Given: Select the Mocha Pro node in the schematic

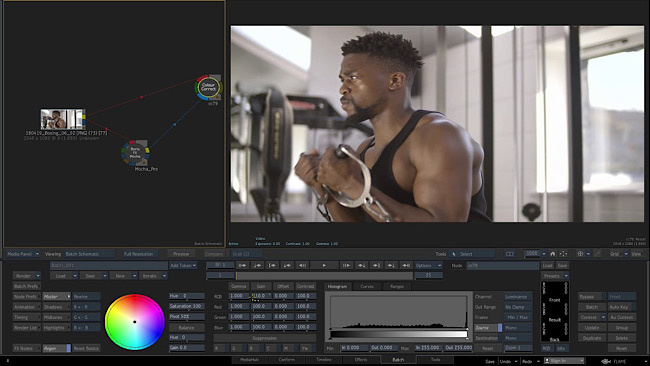Looking at the screenshot, I should coord(135,153).
